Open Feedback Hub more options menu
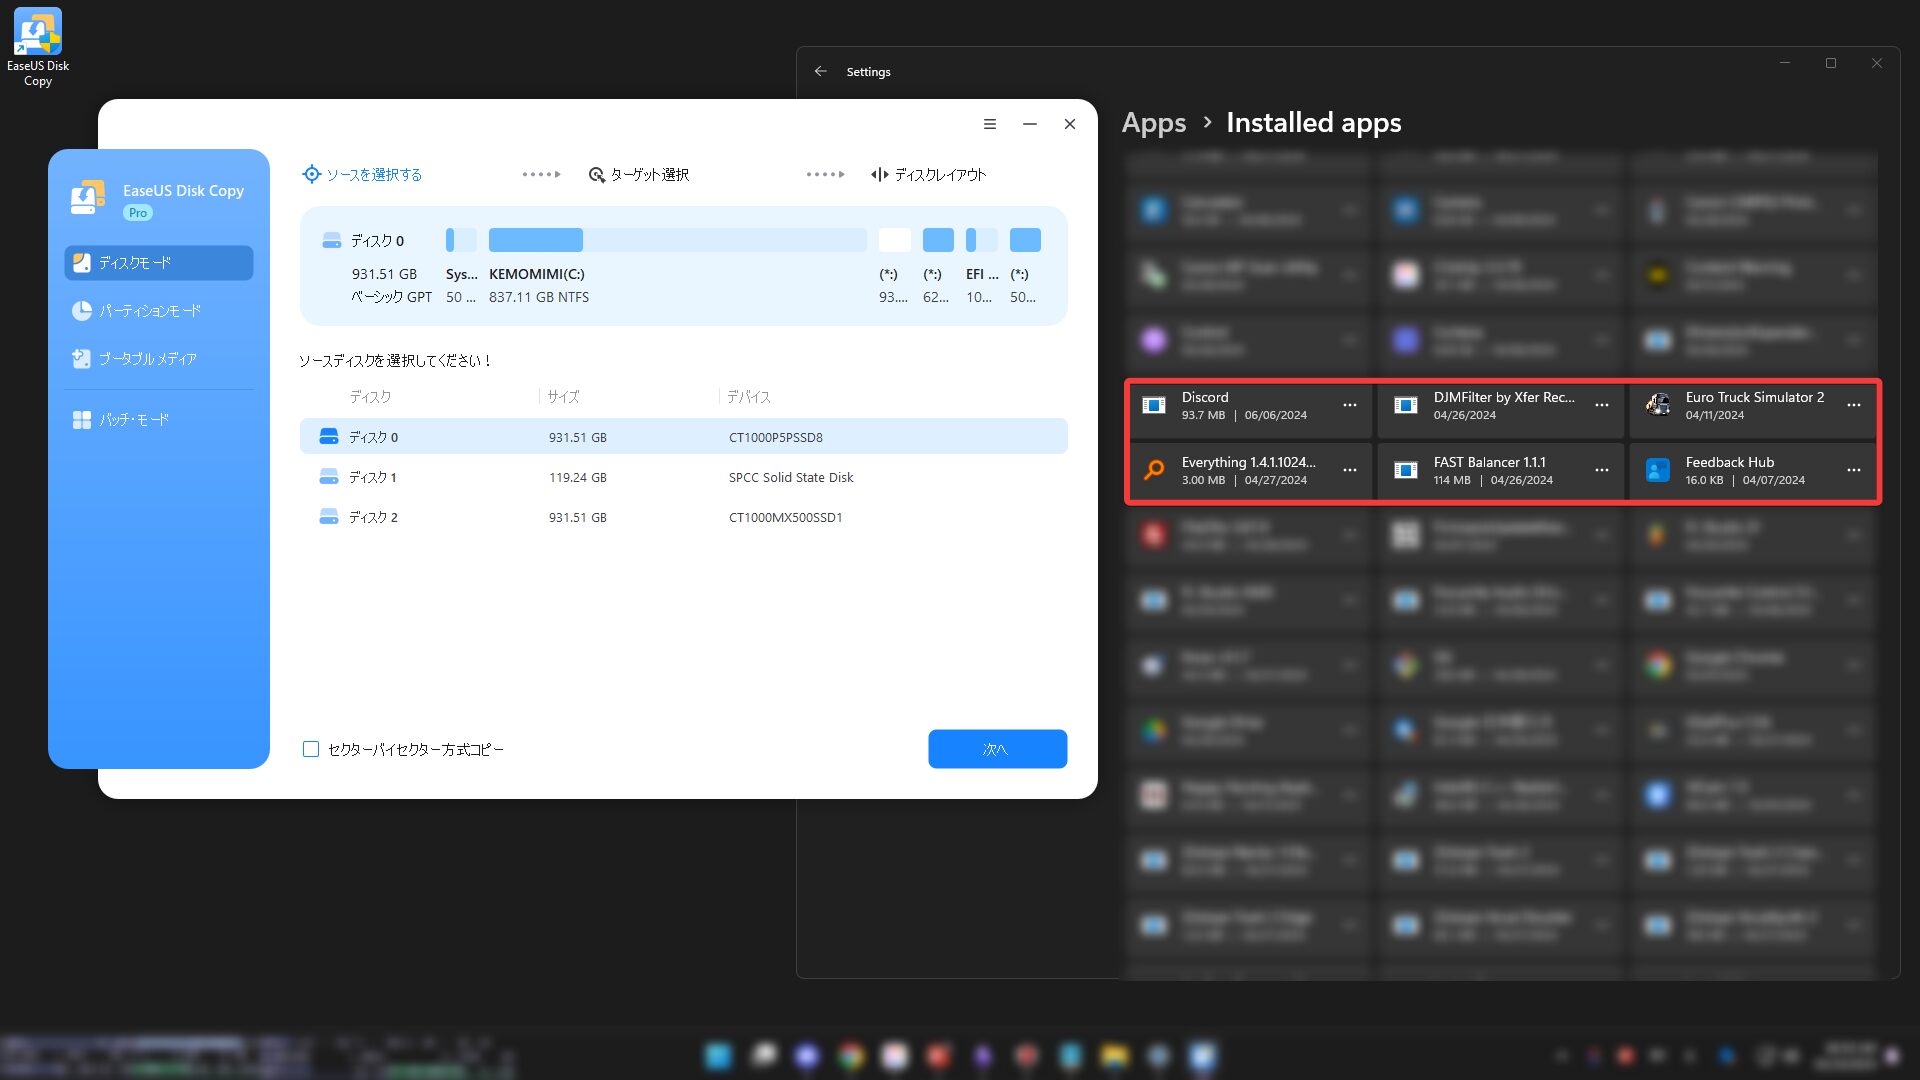Image resolution: width=1920 pixels, height=1080 pixels. click(1853, 470)
